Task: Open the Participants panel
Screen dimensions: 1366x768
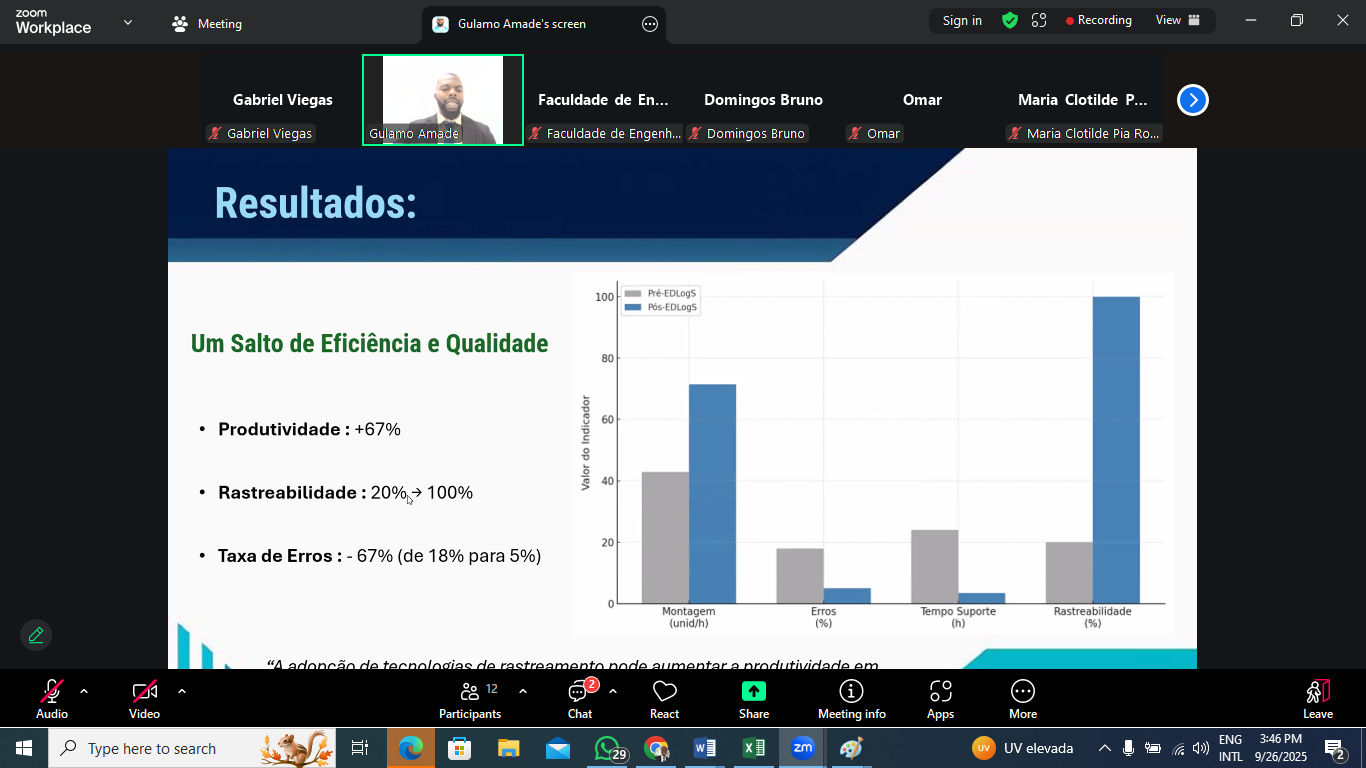Action: click(x=470, y=698)
